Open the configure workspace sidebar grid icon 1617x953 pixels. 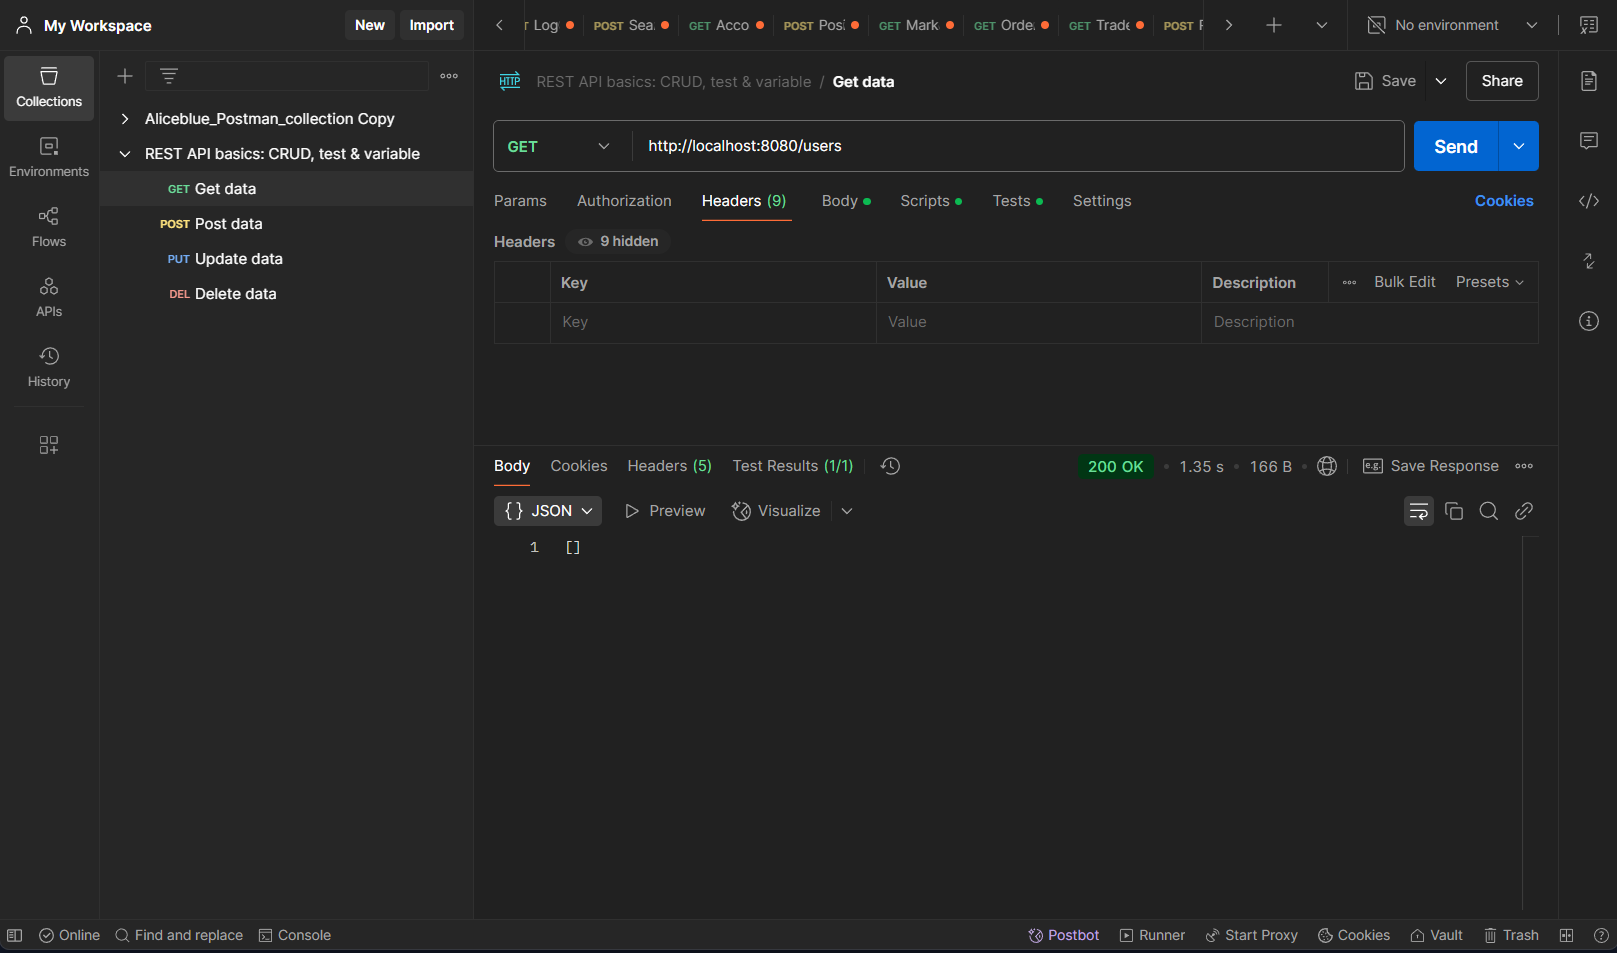tap(49, 445)
